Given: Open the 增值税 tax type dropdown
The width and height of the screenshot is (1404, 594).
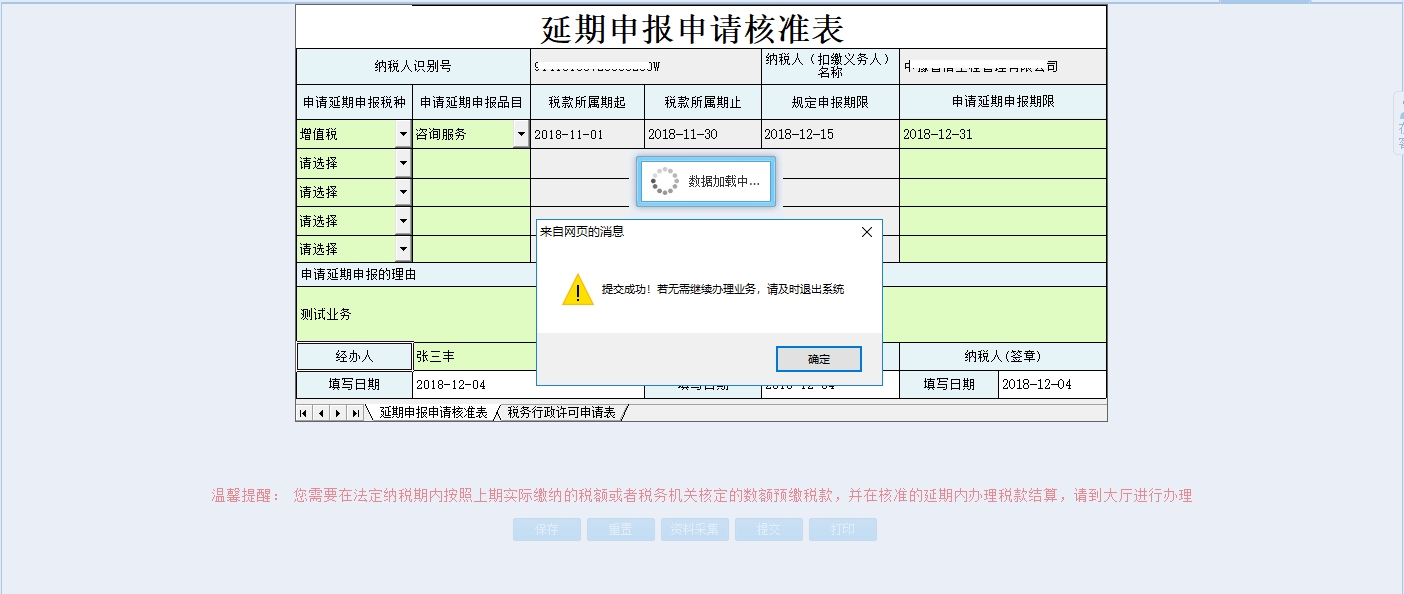Looking at the screenshot, I should [404, 133].
